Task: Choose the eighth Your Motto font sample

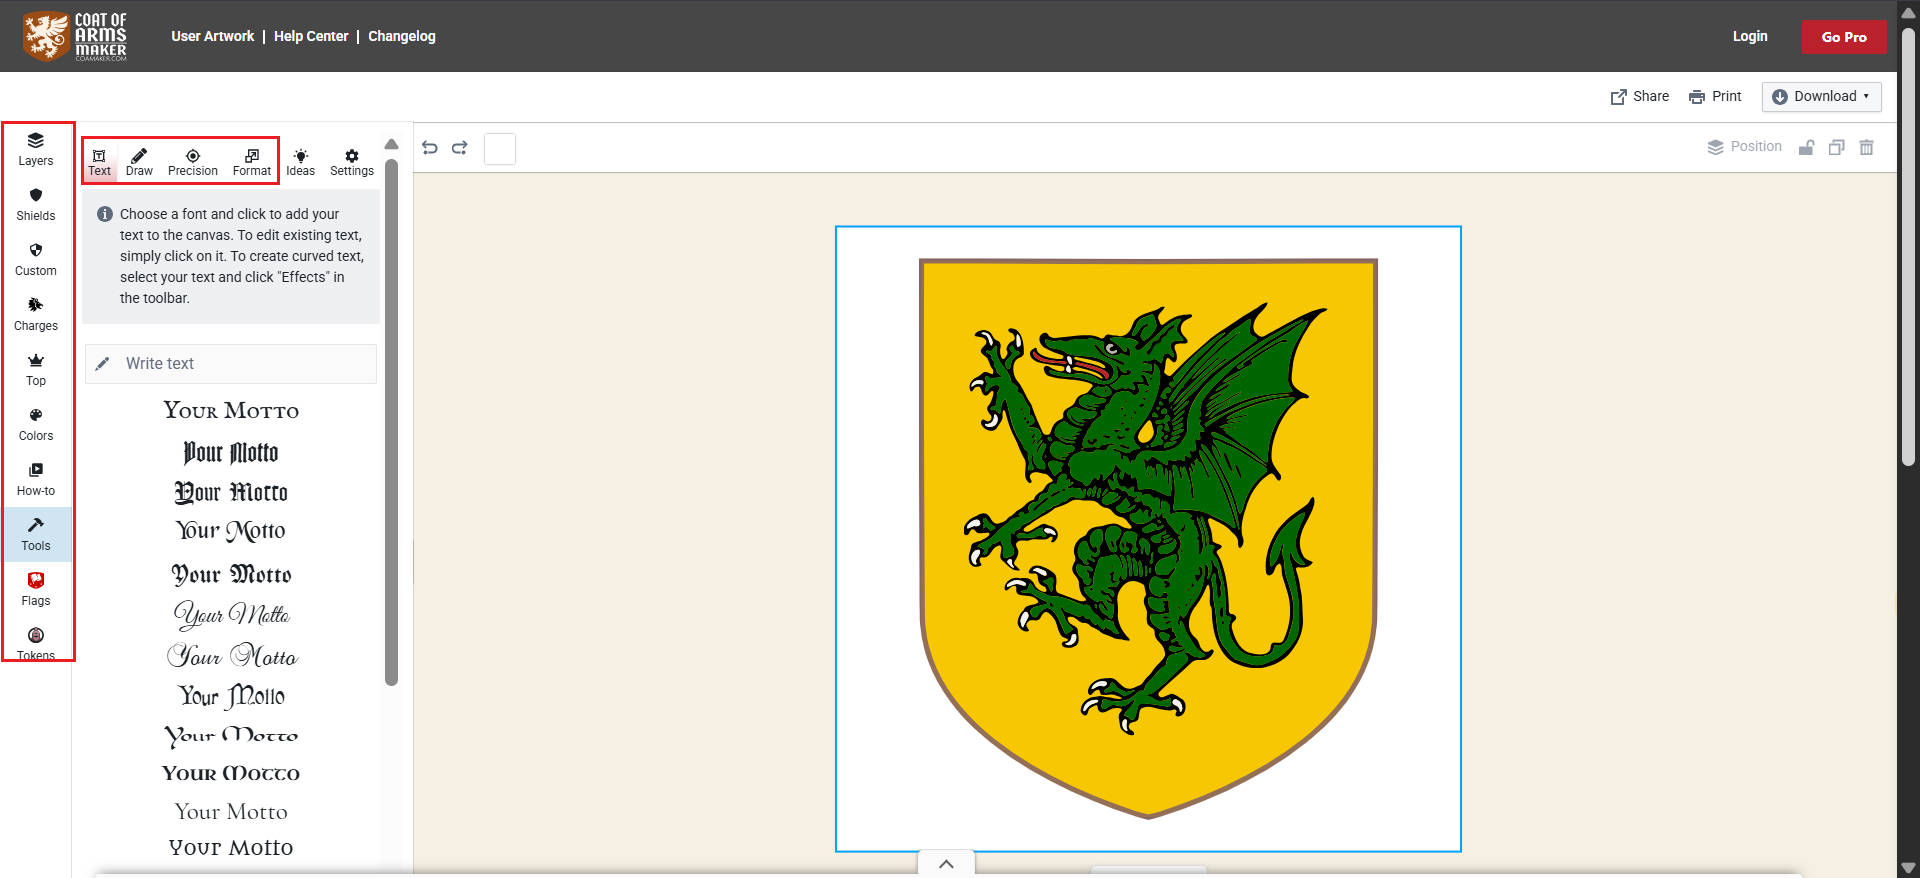Action: coord(231,696)
